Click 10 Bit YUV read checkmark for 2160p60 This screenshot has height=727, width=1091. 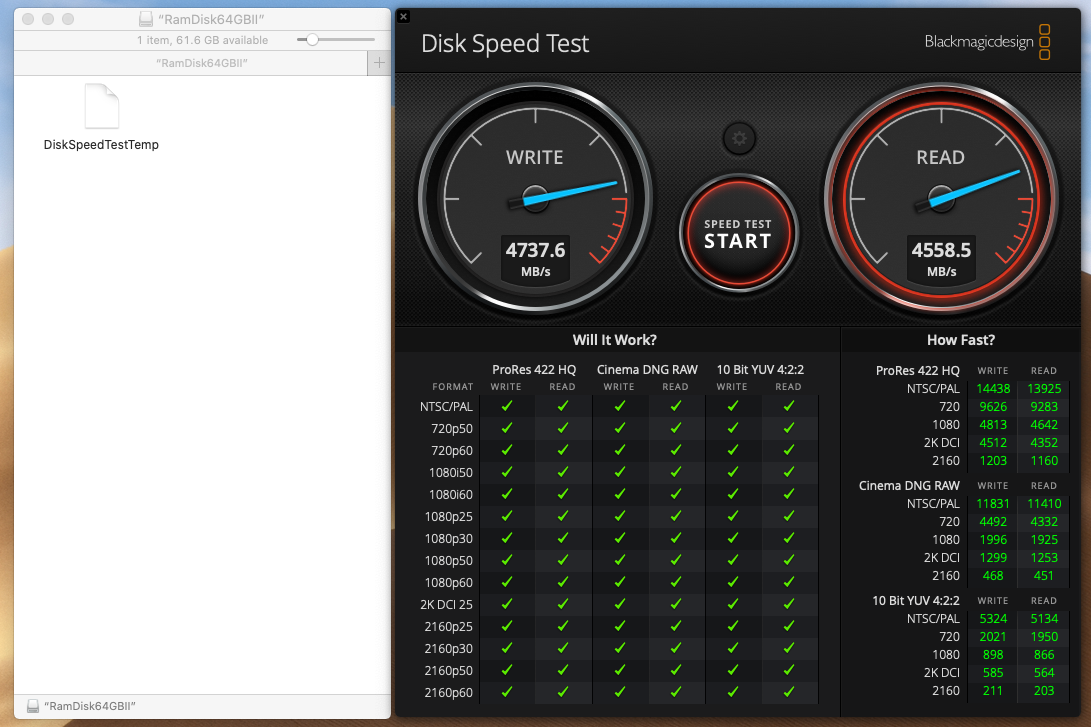click(789, 692)
